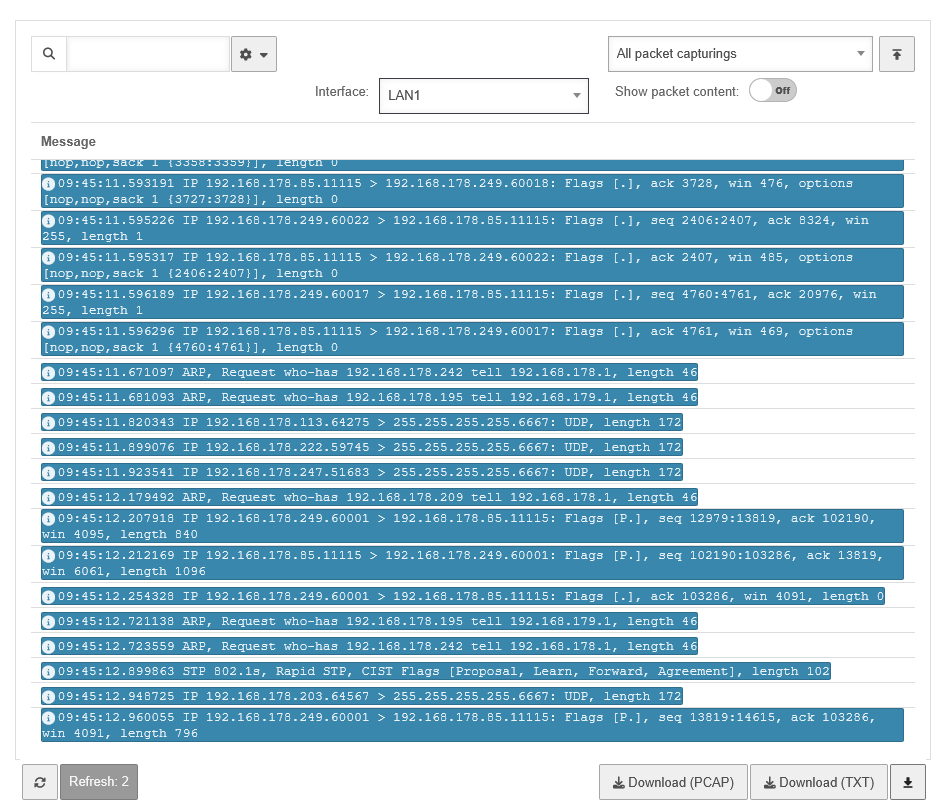The image size is (946, 810).
Task: Toggle the Show packet content switch
Action: (x=772, y=91)
